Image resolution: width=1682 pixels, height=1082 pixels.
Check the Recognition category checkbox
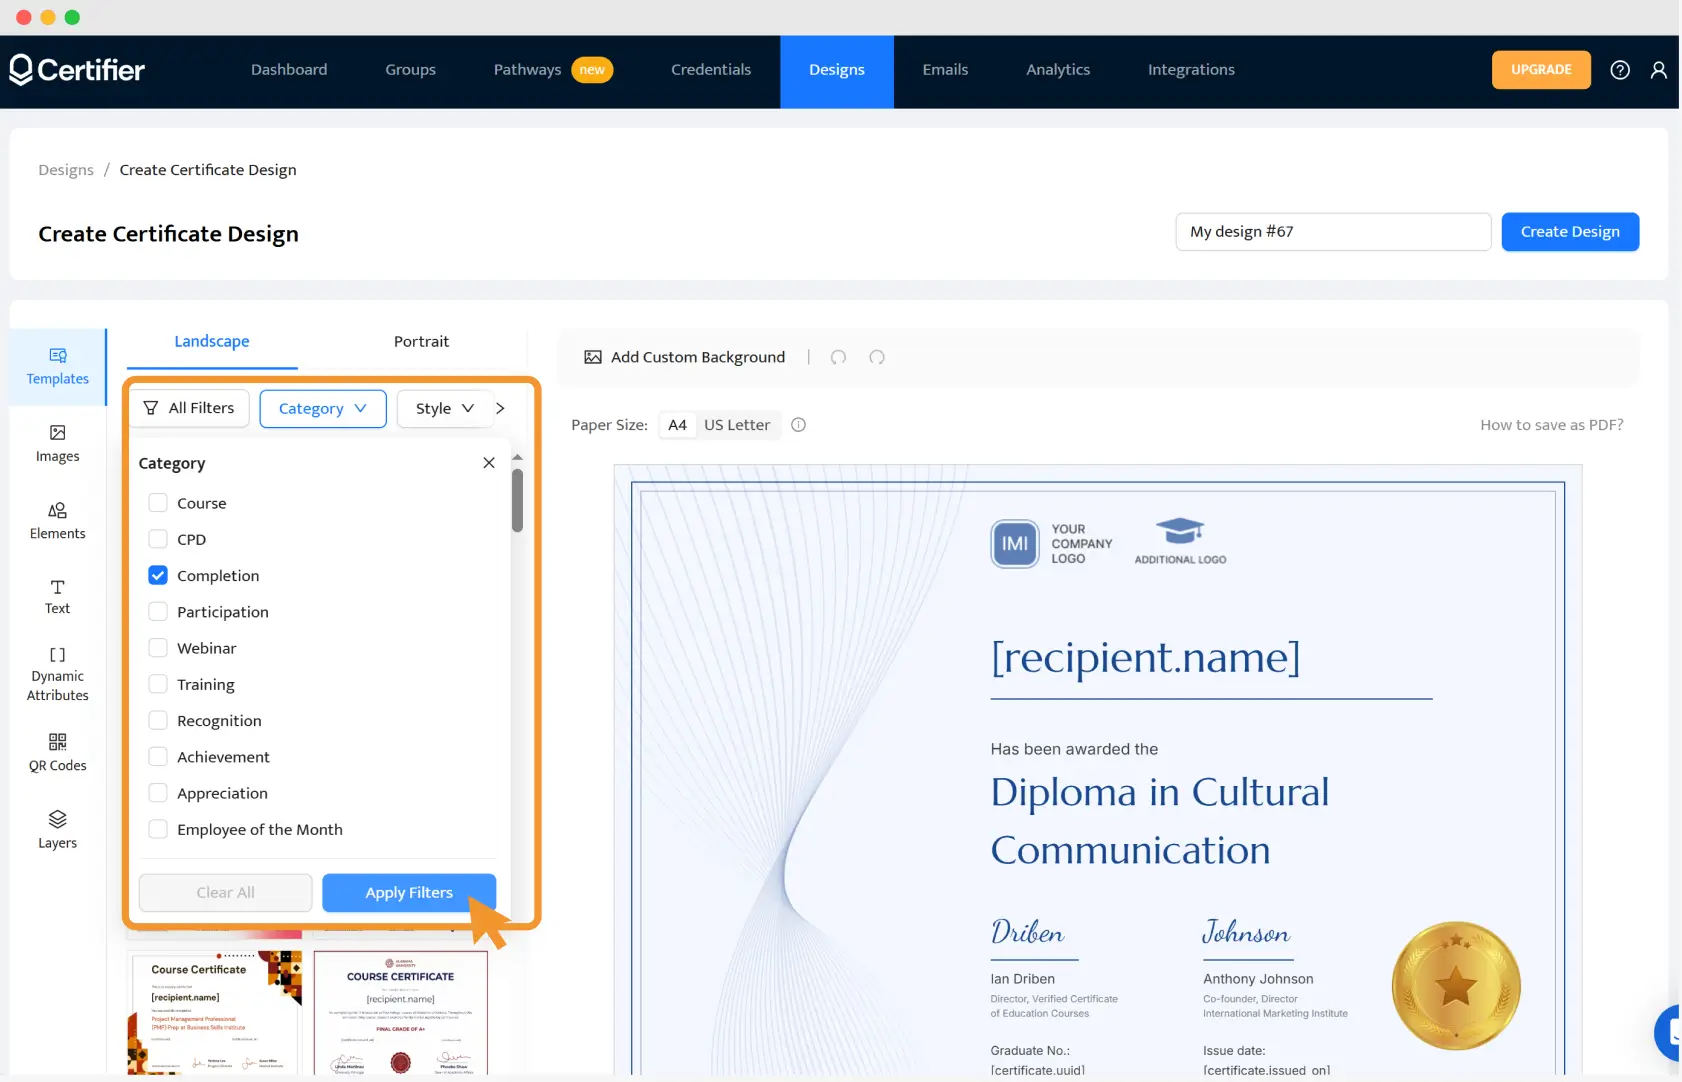pyautogui.click(x=158, y=721)
